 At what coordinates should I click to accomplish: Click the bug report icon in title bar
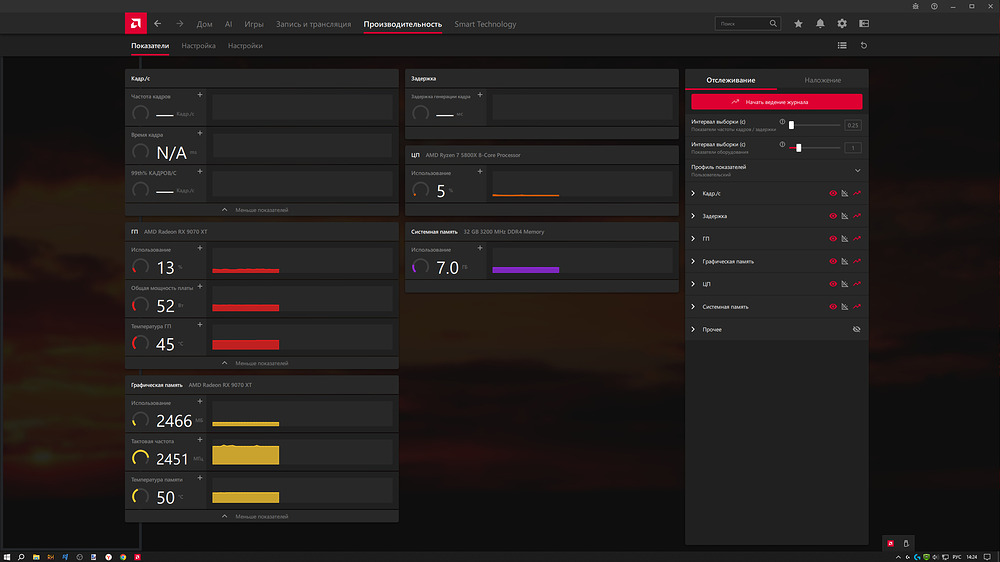(915, 6)
